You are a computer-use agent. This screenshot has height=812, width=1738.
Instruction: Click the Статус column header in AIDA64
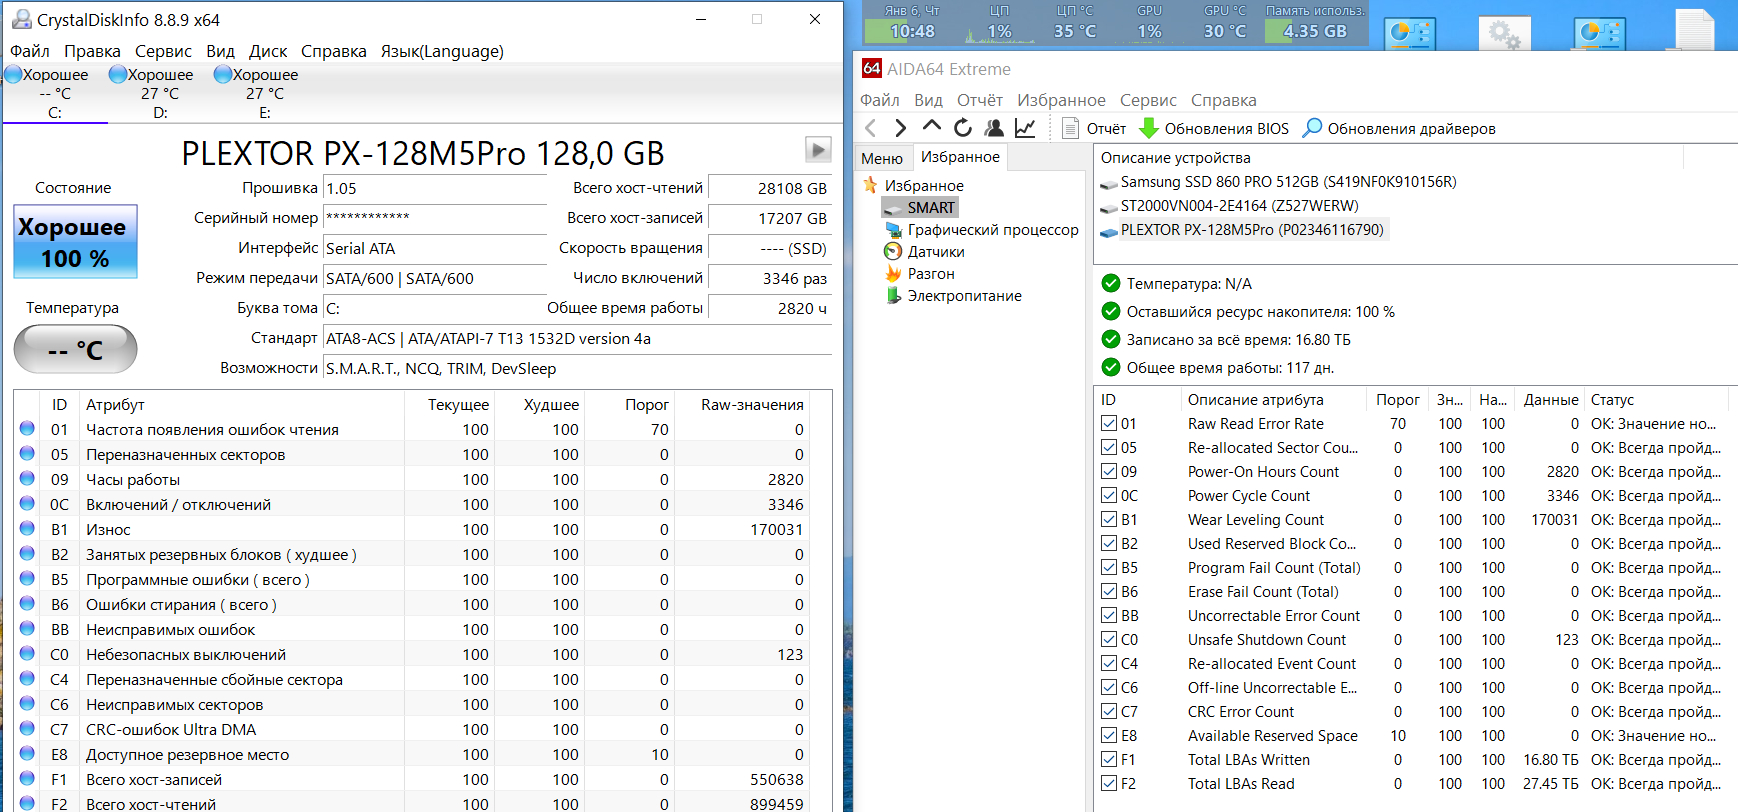pos(1656,399)
